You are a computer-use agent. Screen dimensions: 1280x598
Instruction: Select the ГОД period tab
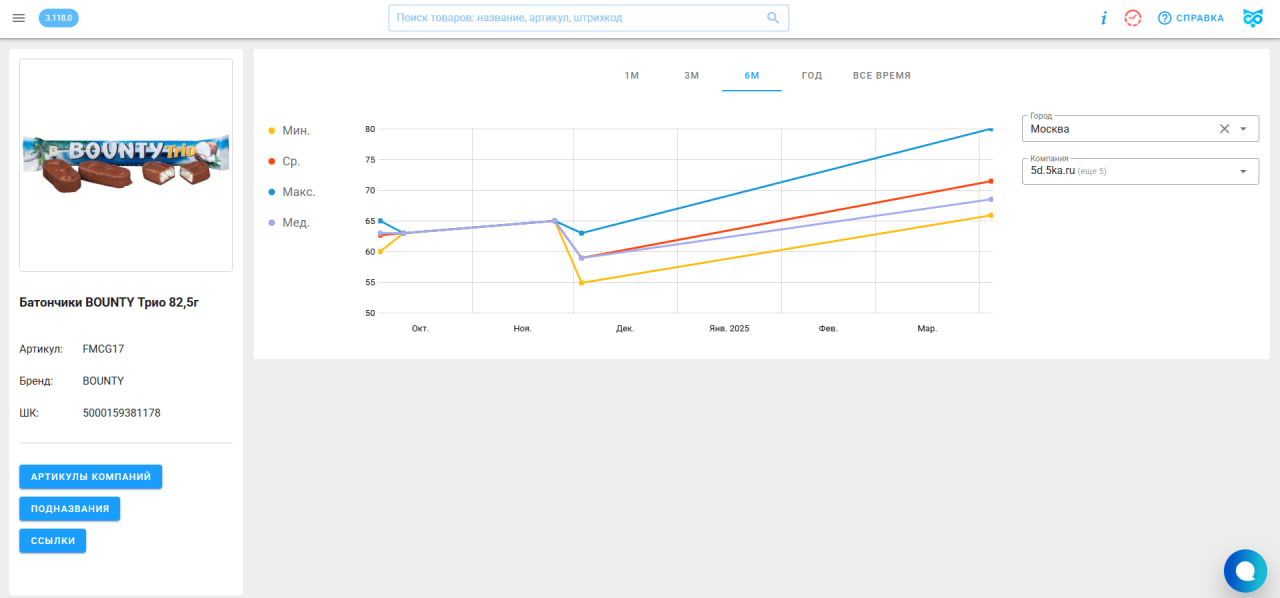click(812, 76)
